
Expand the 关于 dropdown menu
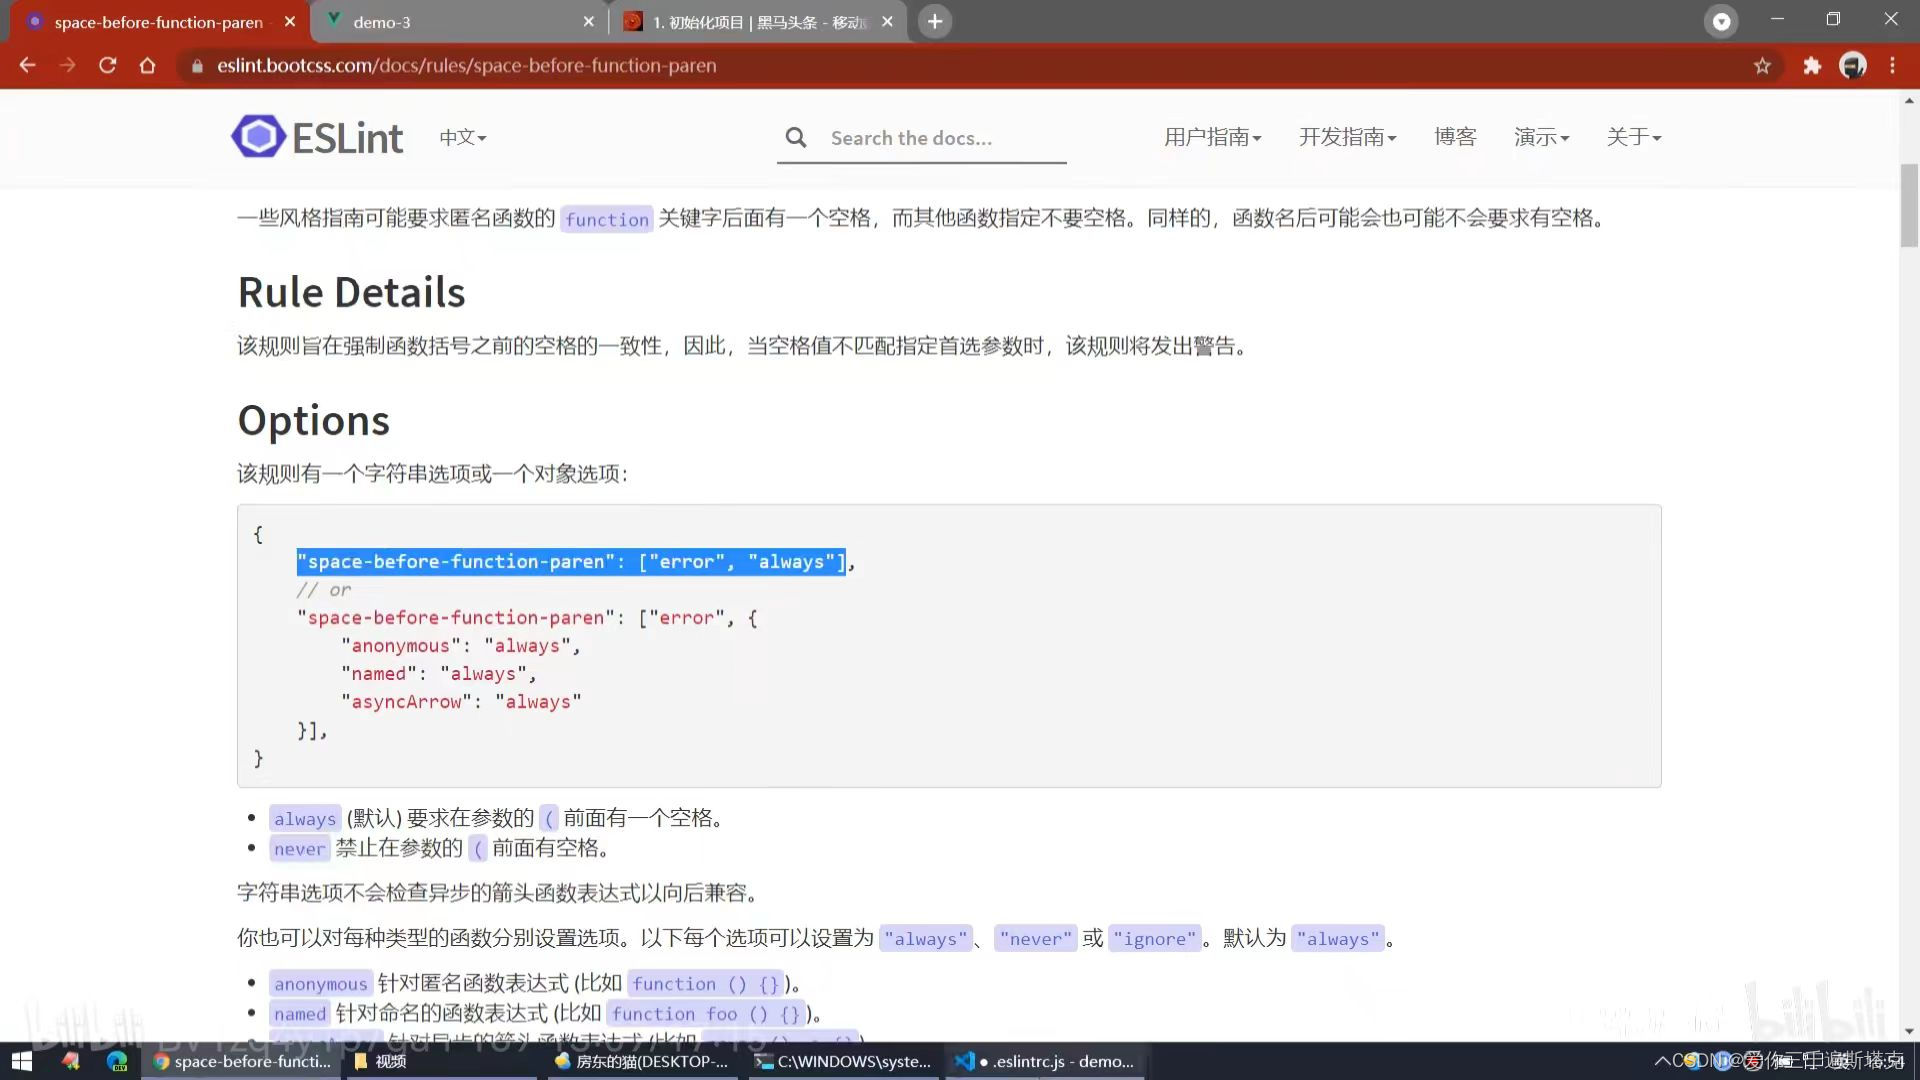(x=1633, y=137)
